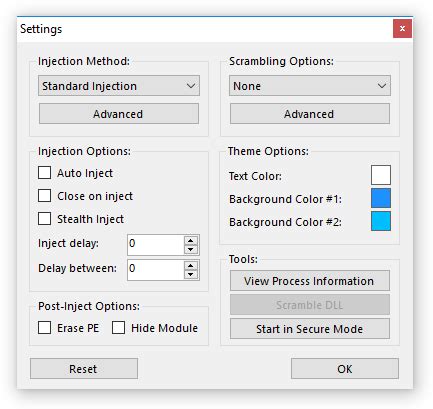Increase the Delay between spinner value
This screenshot has height=409, width=433.
tap(190, 266)
